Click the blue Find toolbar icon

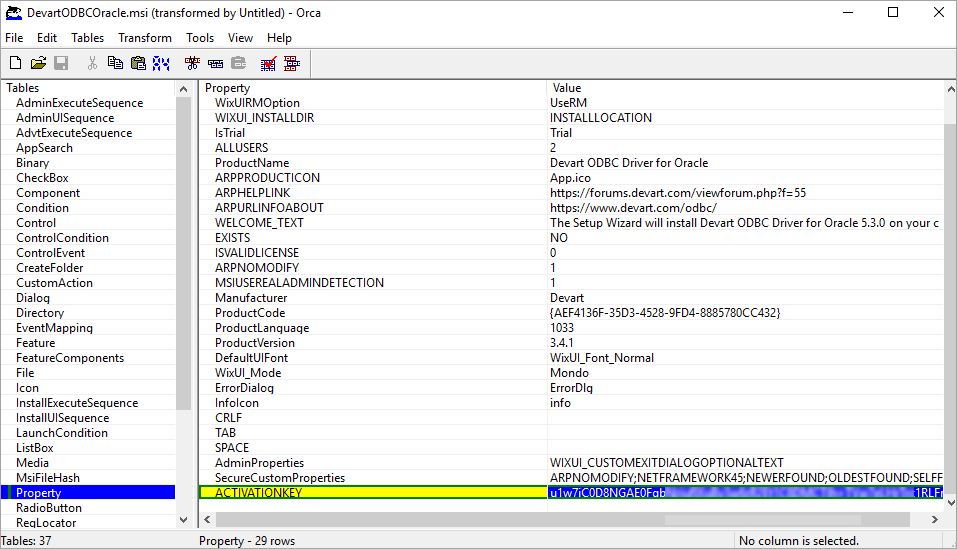[161, 63]
